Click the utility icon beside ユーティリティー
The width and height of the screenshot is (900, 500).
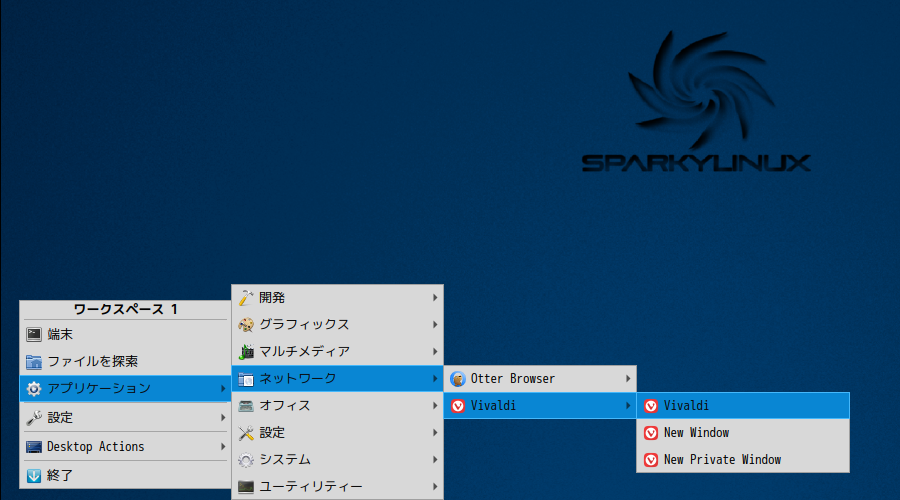coord(246,487)
